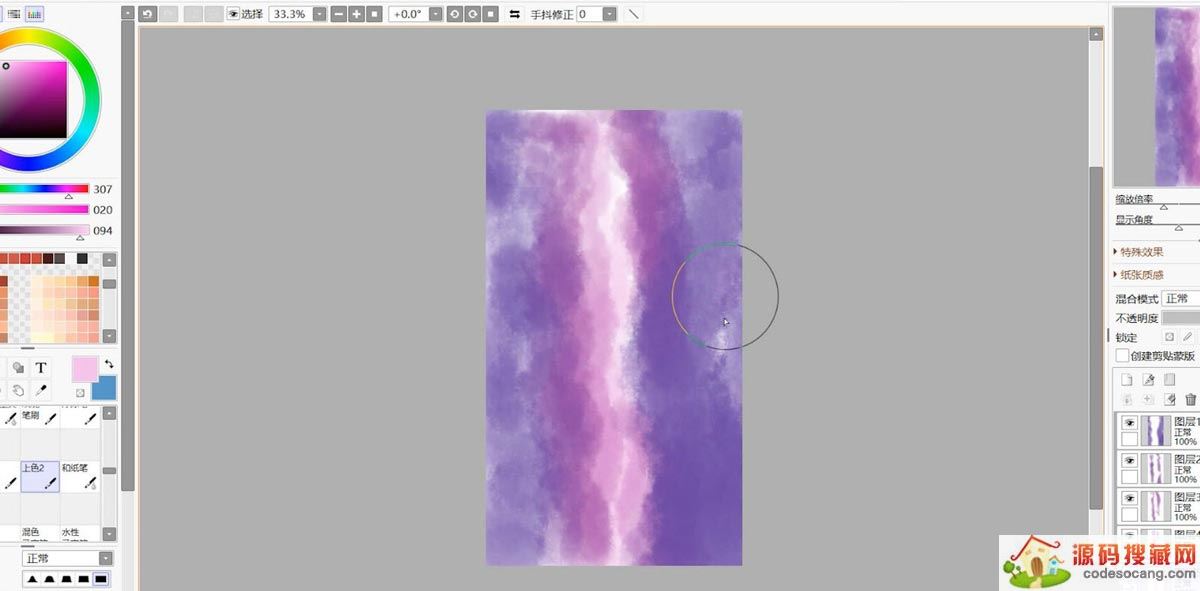
Task: Delete layer using the trash can icon
Action: (x=1190, y=399)
